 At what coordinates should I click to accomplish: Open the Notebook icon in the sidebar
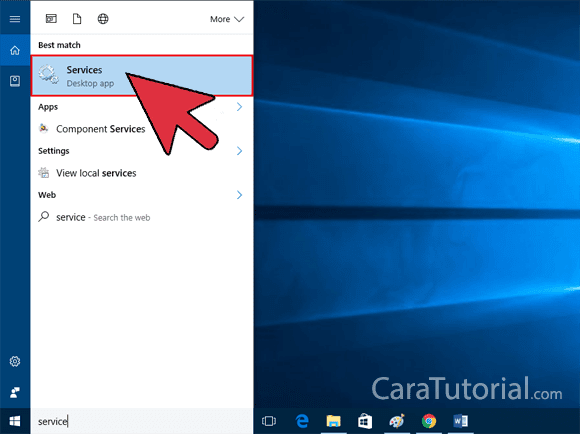(x=15, y=81)
